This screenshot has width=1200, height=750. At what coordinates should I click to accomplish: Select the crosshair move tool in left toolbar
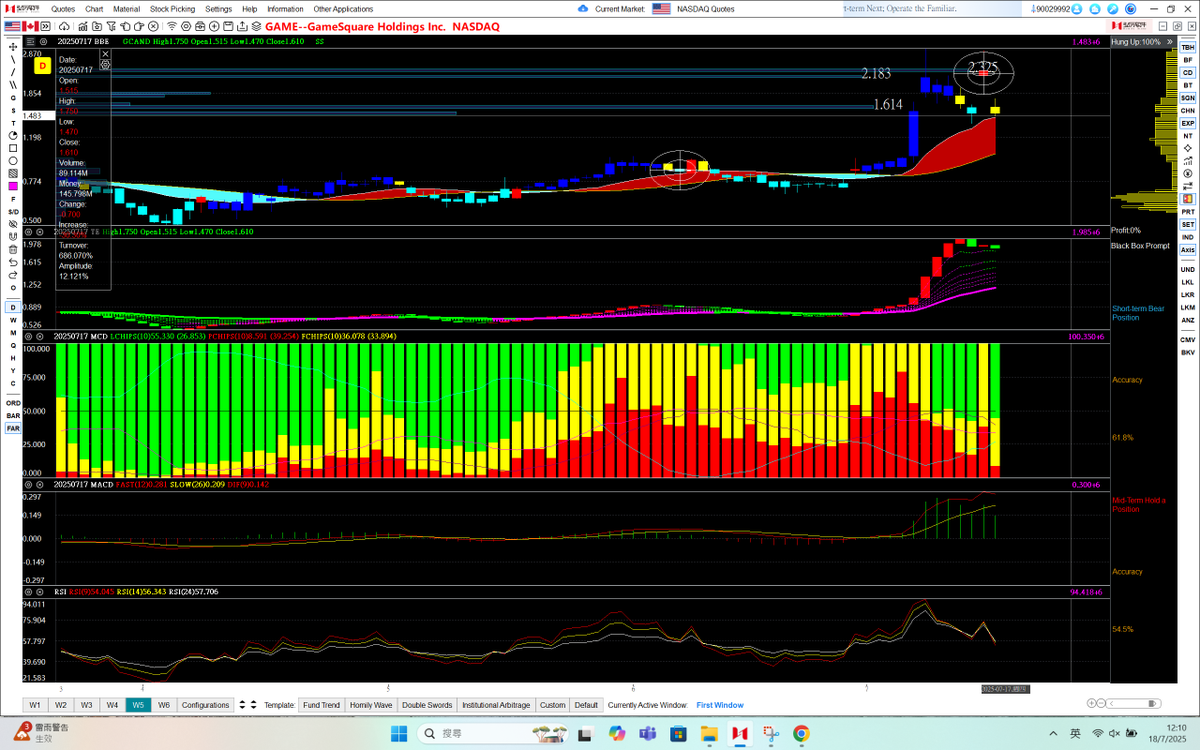click(x=13, y=46)
